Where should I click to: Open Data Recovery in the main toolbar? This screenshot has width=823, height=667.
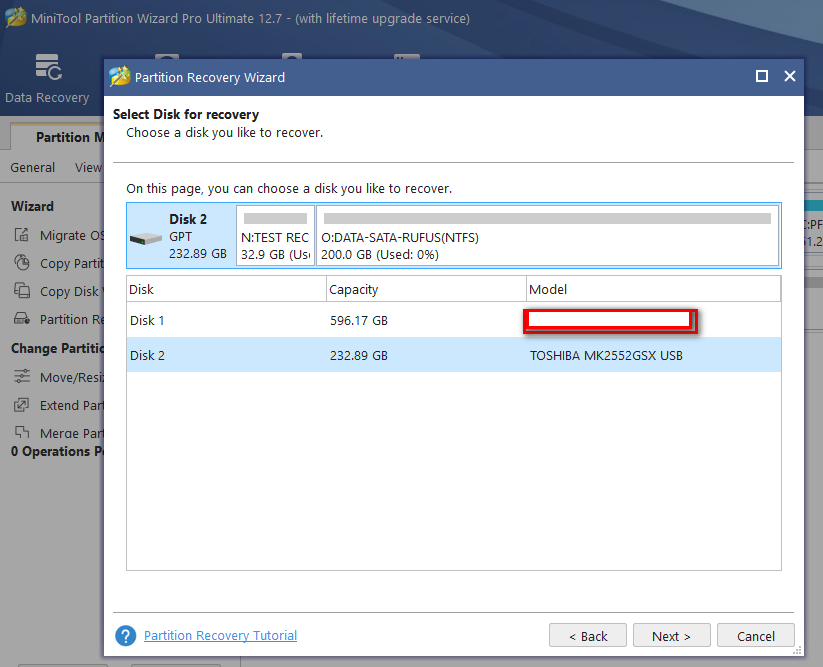47,79
